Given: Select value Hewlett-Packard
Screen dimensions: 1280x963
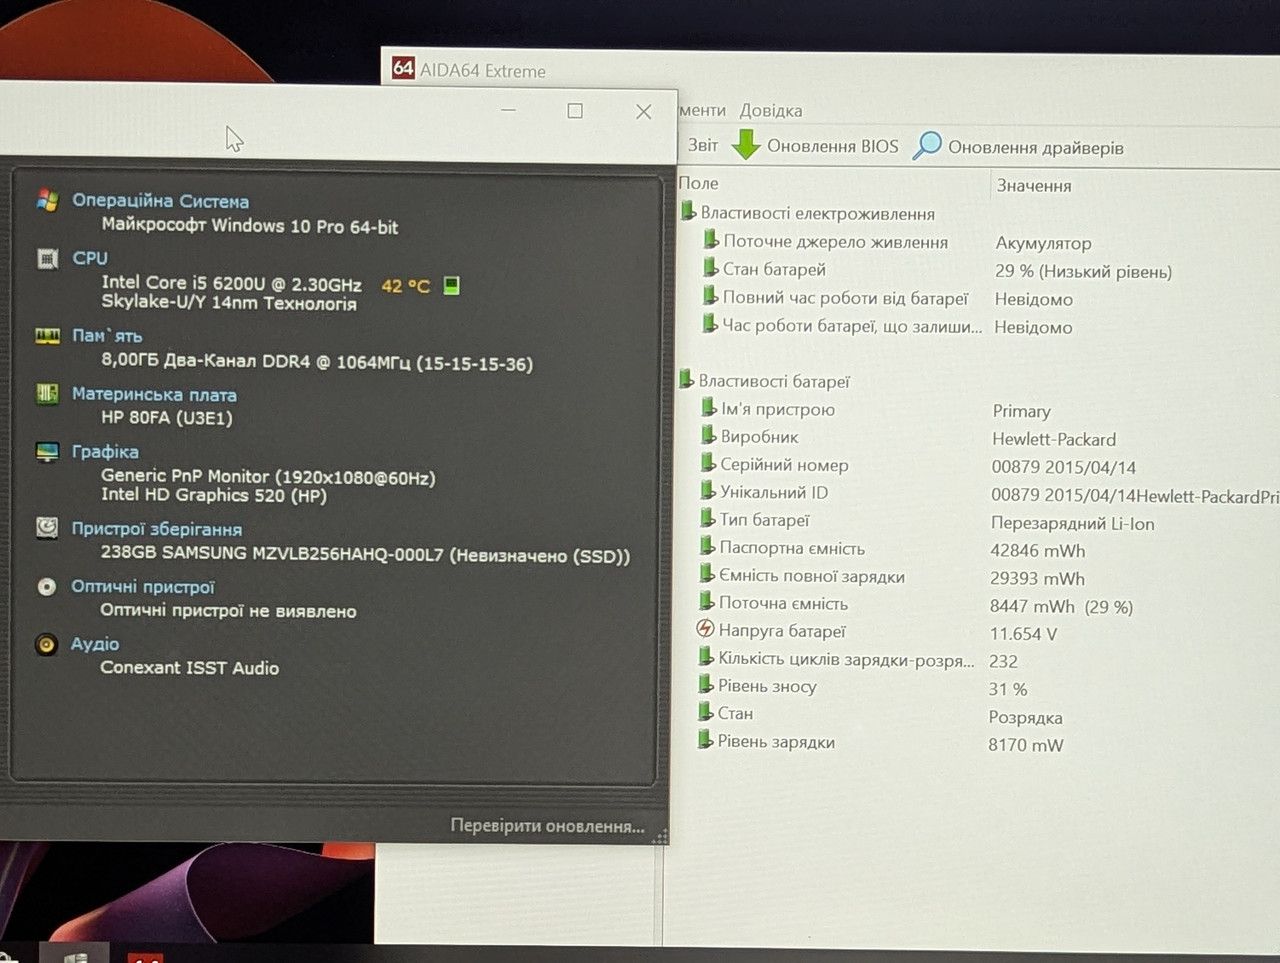Looking at the screenshot, I should (1054, 439).
